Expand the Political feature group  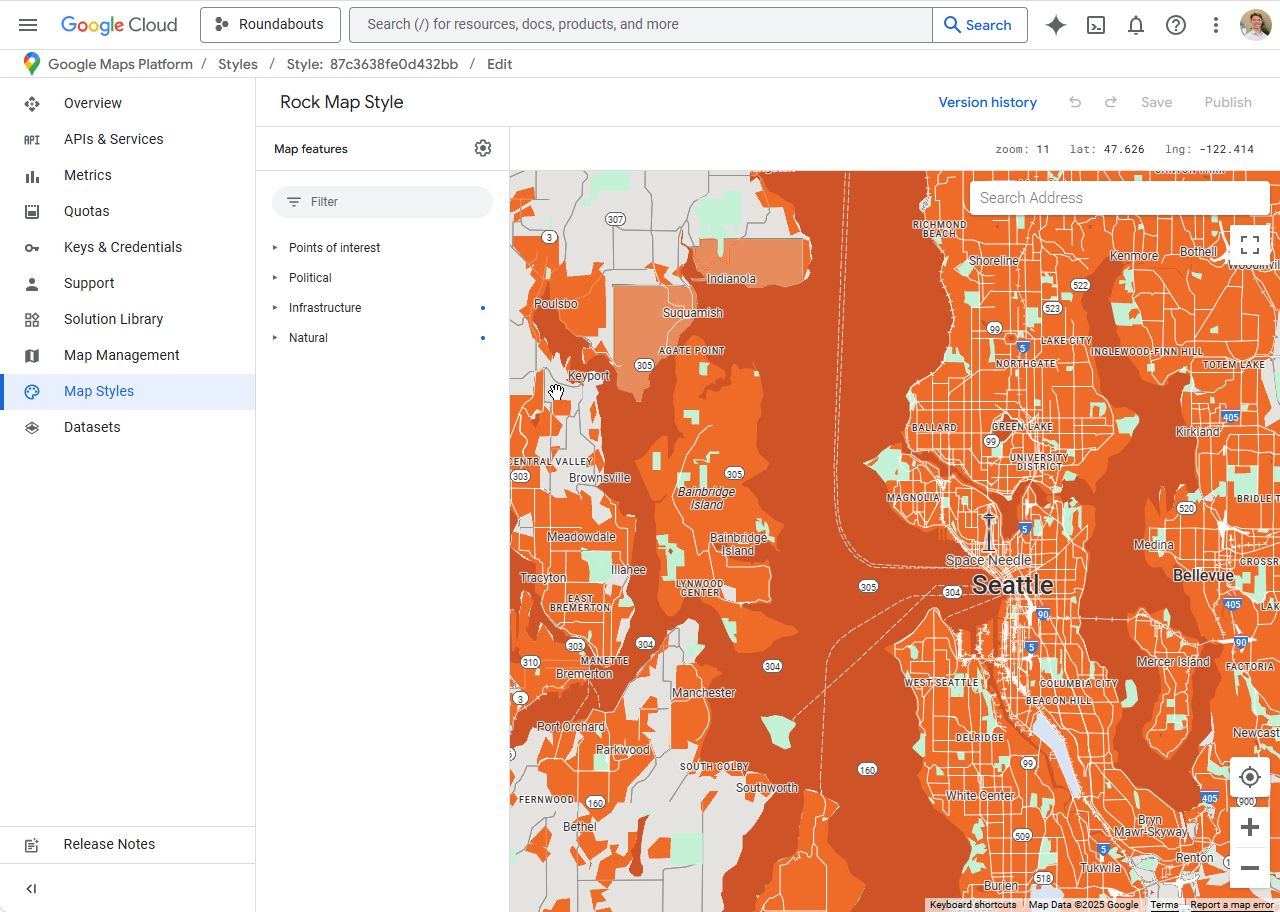(x=275, y=277)
